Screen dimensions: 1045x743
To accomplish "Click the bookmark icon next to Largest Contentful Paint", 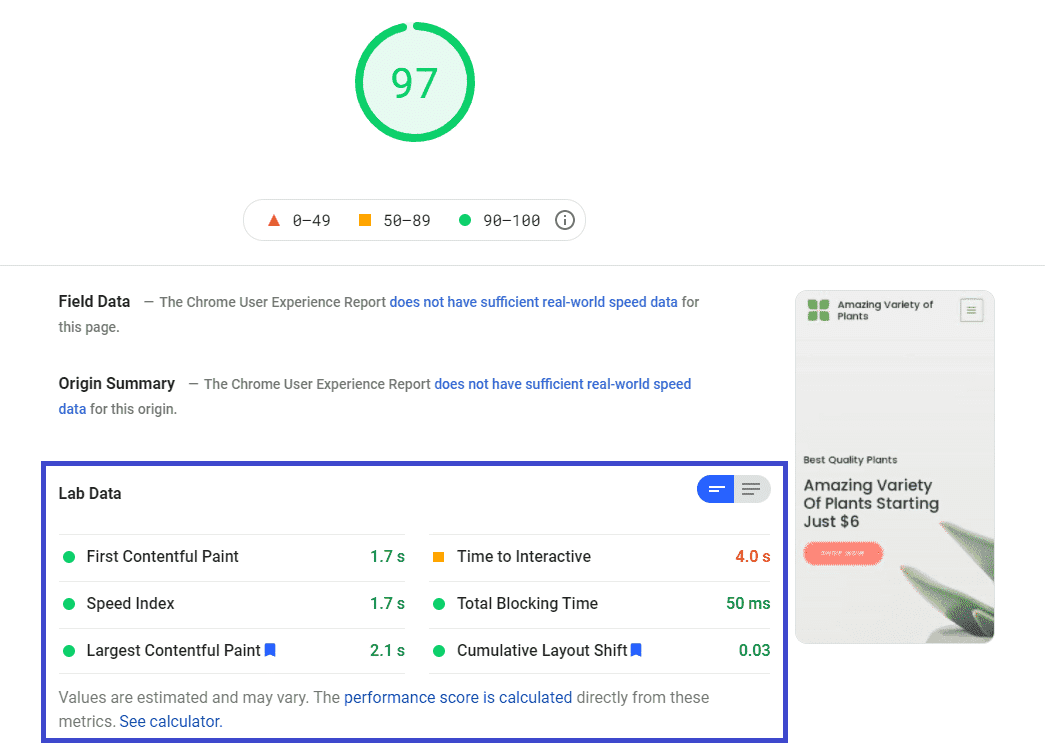I will click(270, 650).
